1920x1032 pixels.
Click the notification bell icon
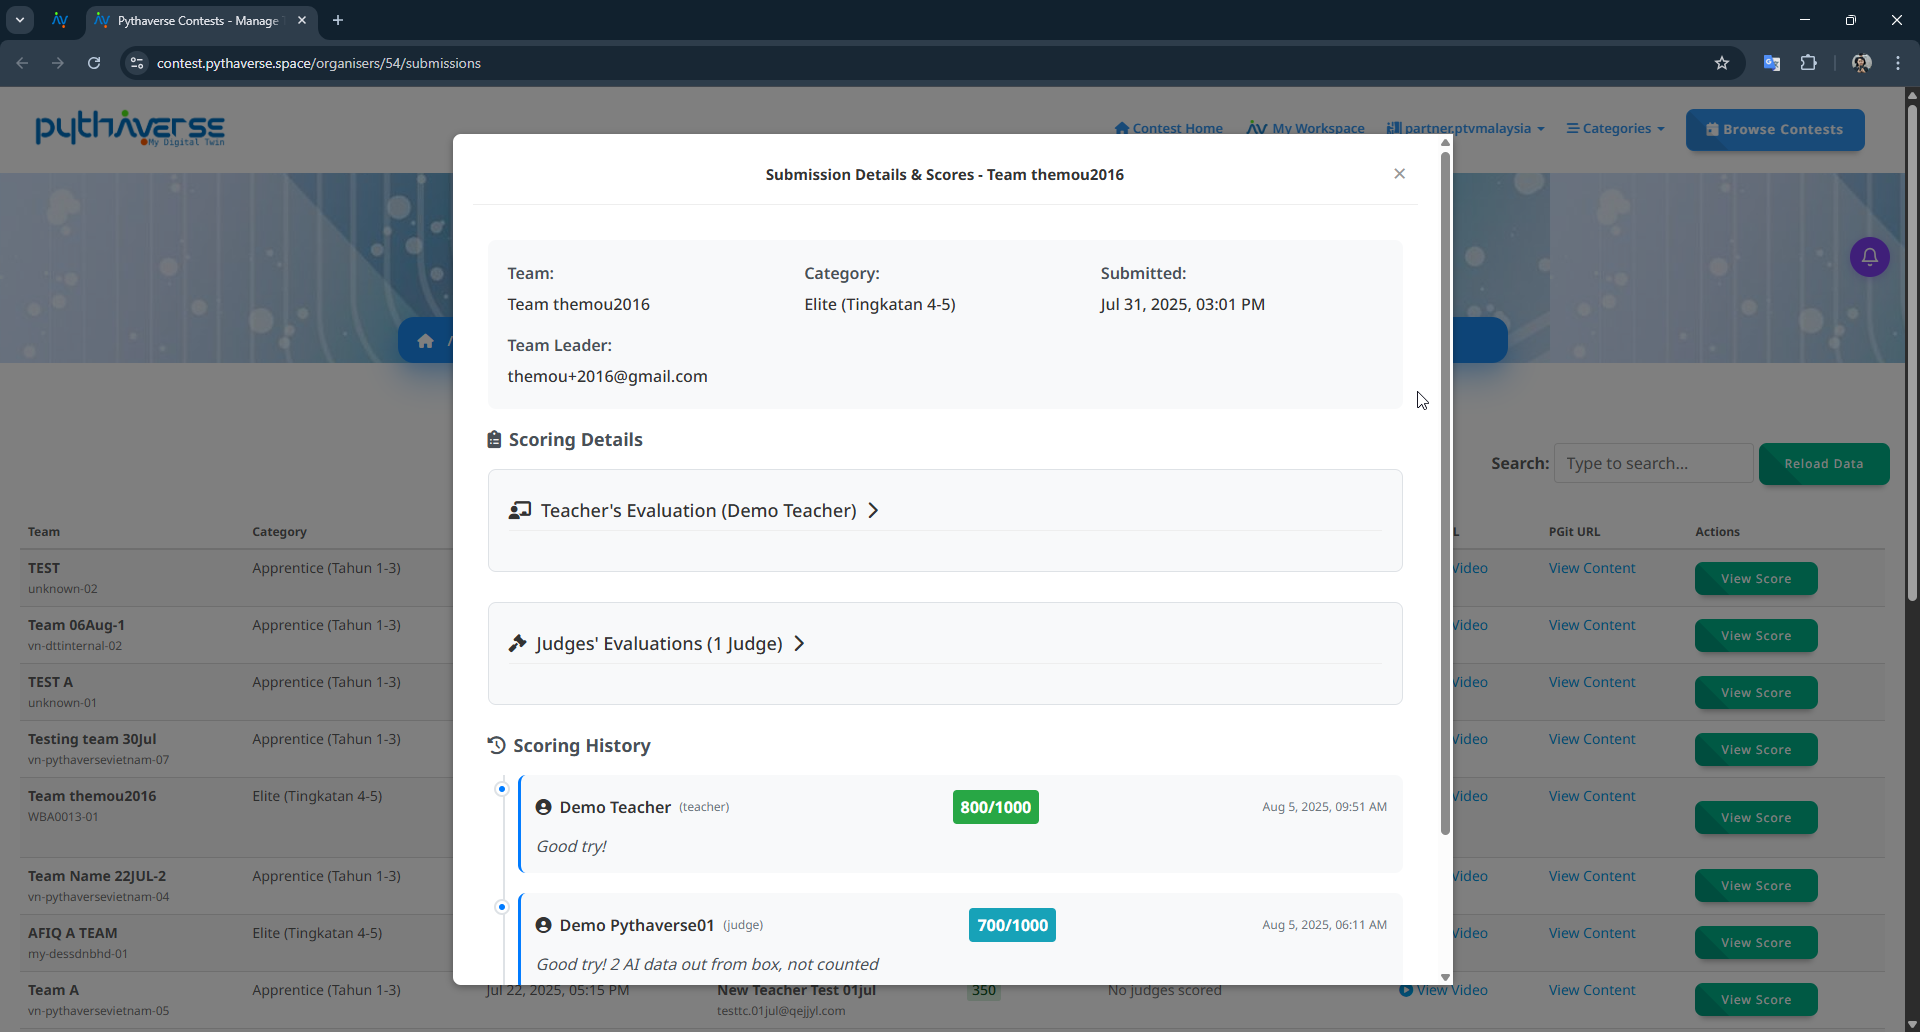(1869, 257)
